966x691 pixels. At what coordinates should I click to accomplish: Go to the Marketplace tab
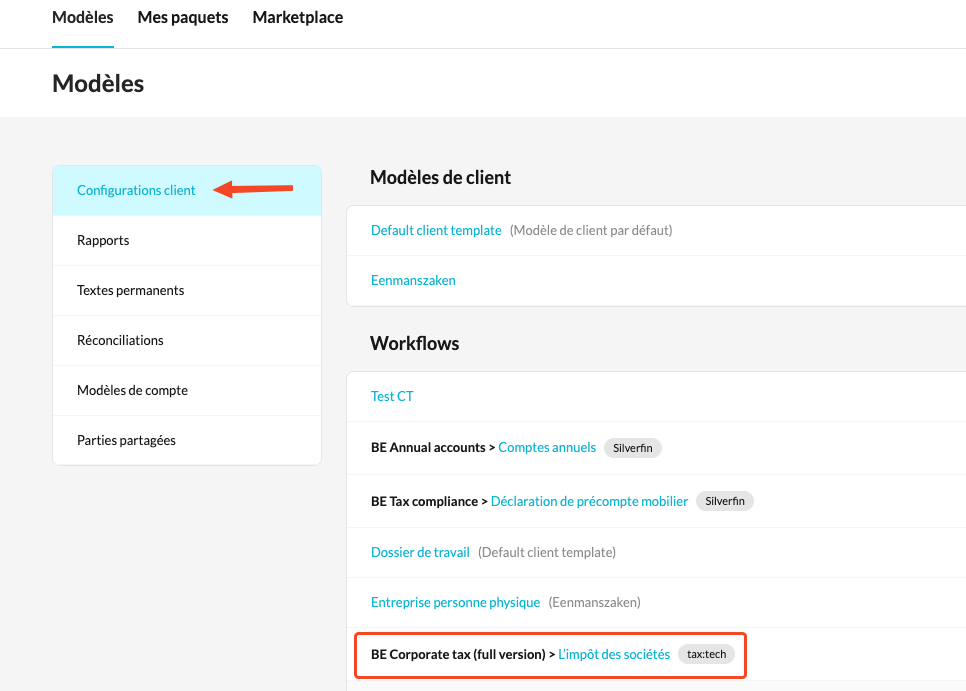(298, 18)
